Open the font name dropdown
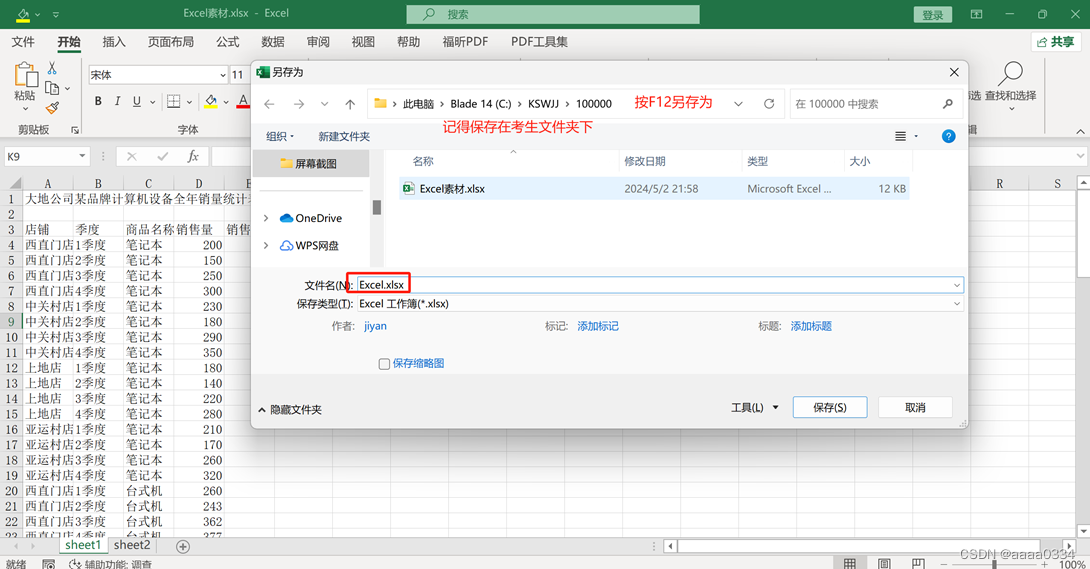1090x569 pixels. point(222,75)
